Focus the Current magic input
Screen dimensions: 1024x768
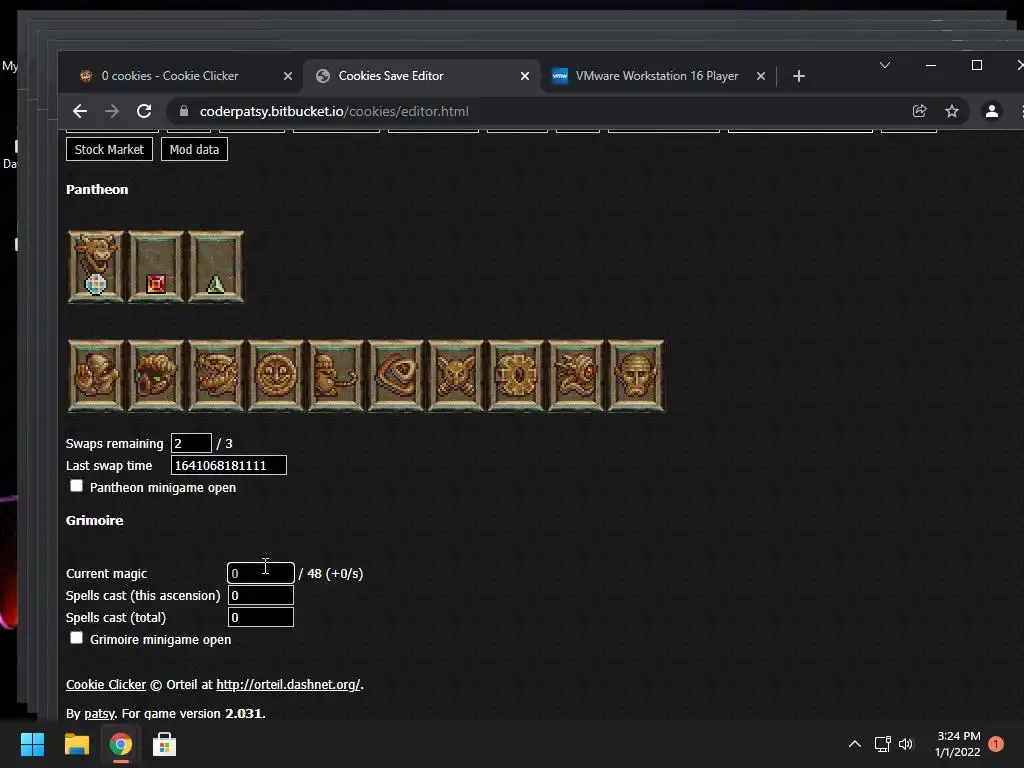click(x=261, y=573)
